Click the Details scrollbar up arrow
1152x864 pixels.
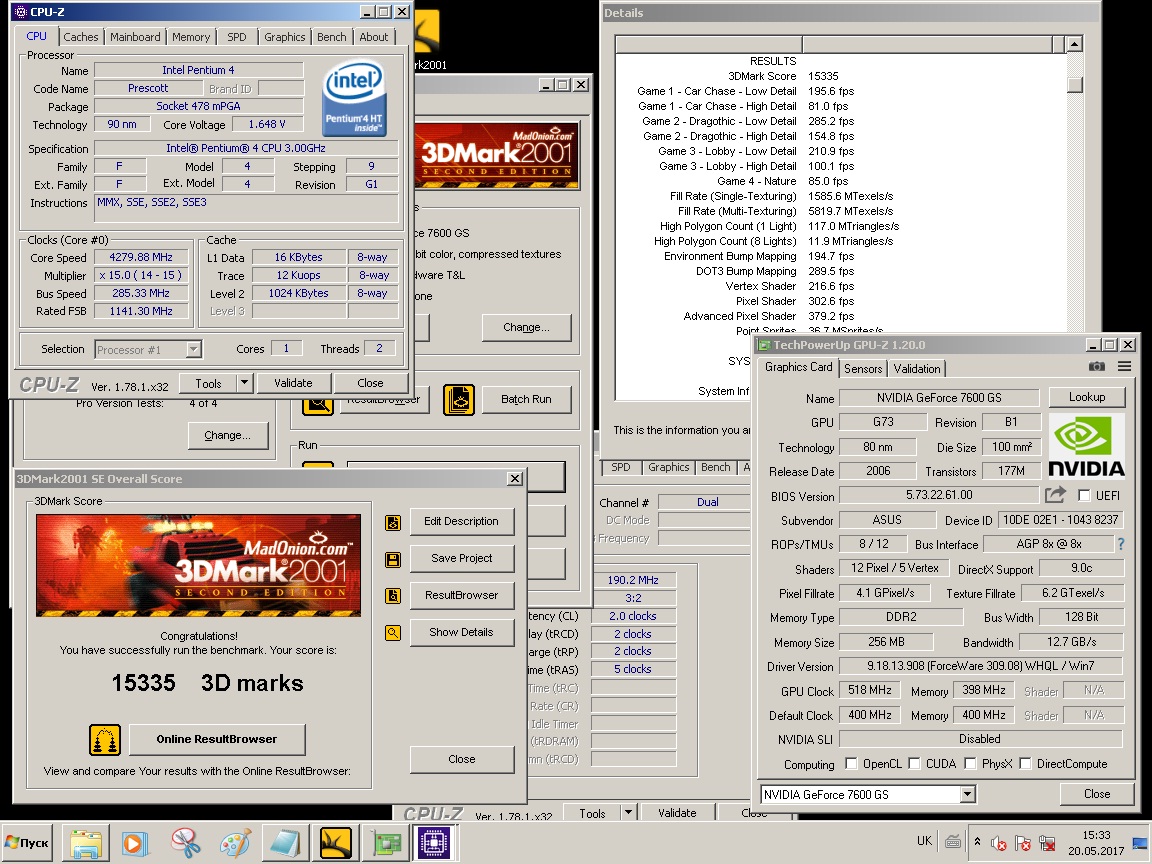1075,44
